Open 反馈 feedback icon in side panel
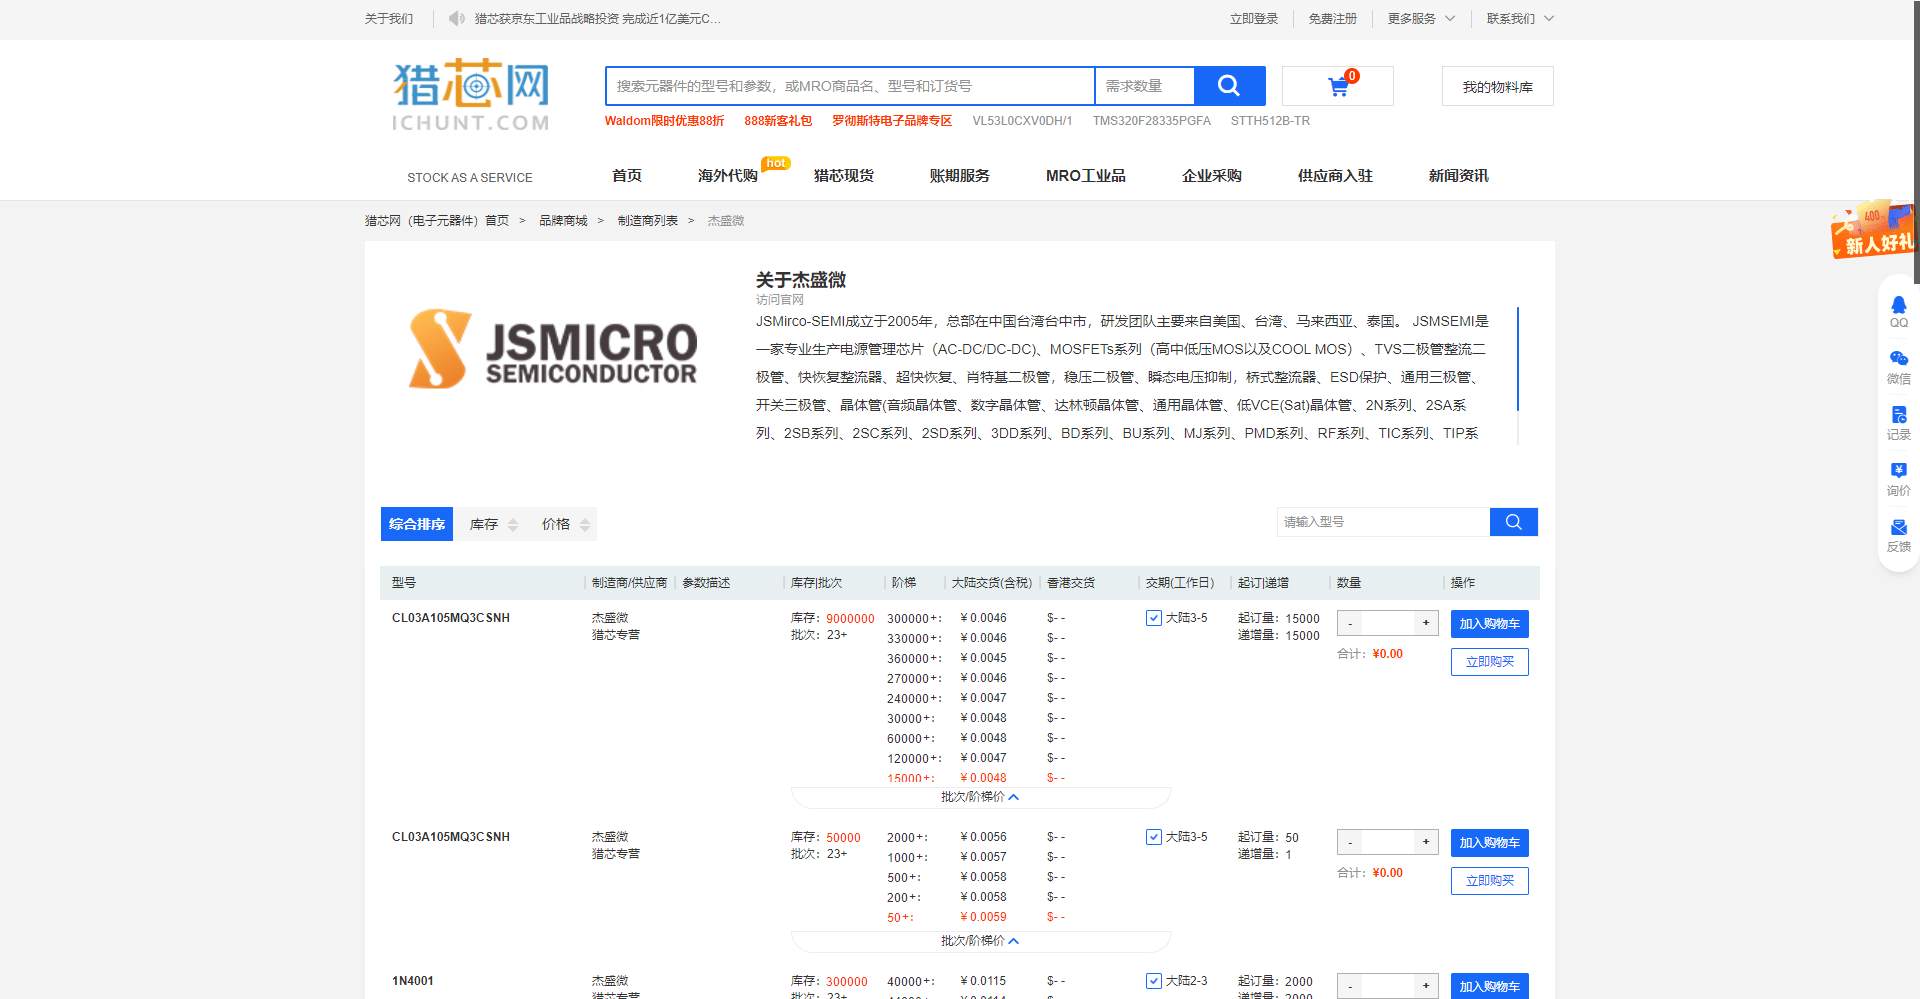 click(1898, 535)
